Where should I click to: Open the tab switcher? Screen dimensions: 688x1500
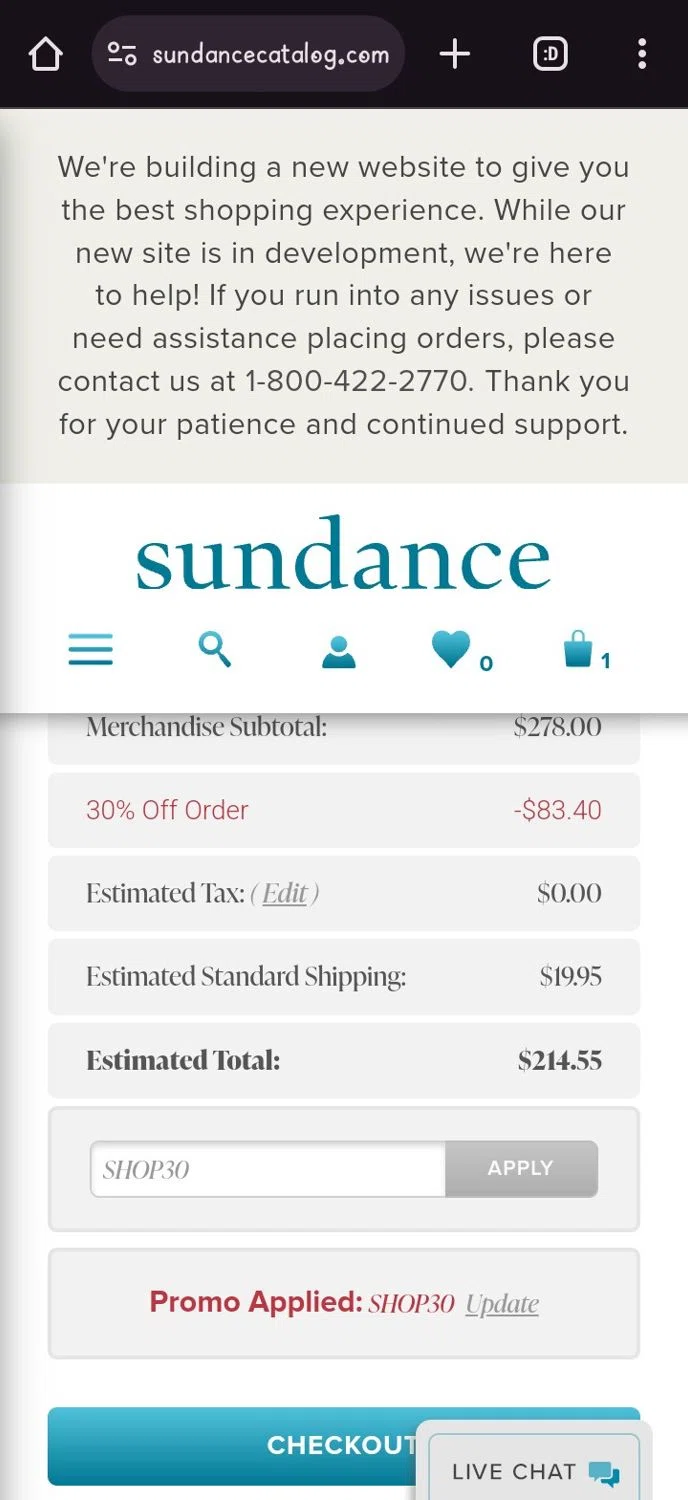point(550,54)
